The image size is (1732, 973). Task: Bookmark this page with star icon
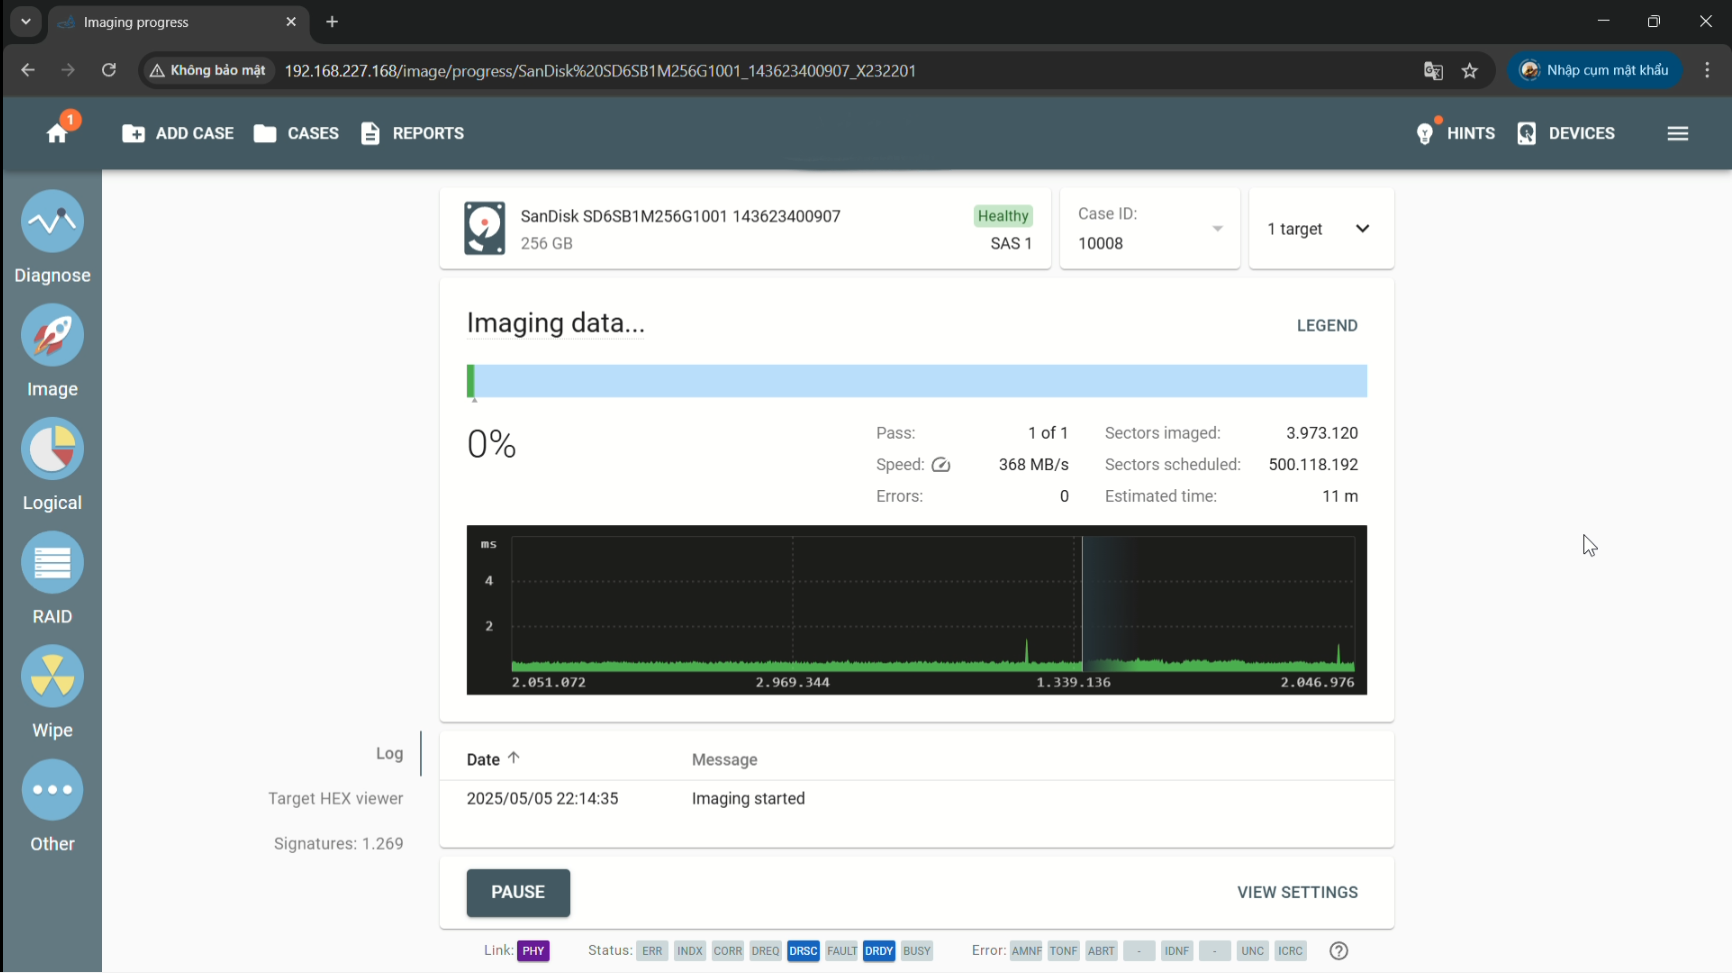(x=1470, y=71)
